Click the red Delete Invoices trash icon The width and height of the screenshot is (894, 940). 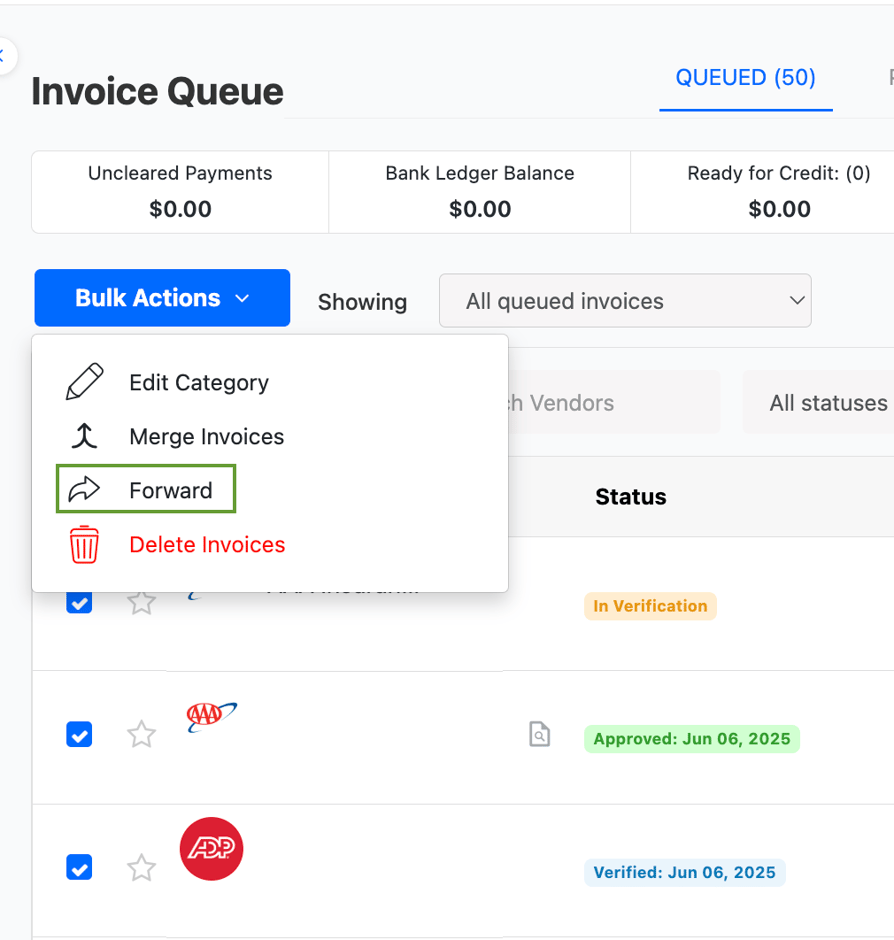[x=84, y=545]
